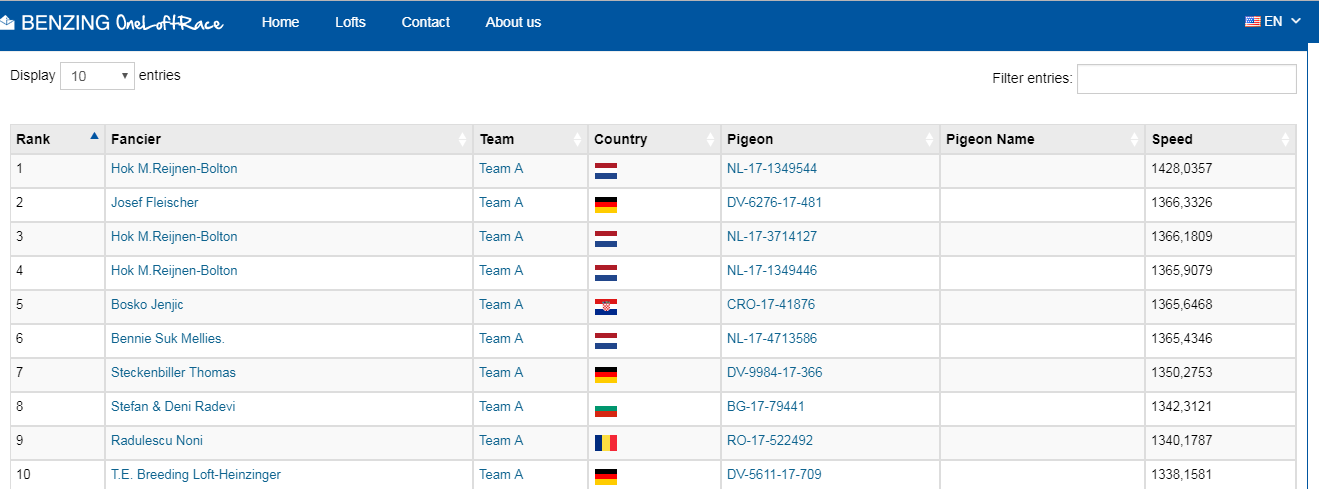Click the Filter entries text box

click(1186, 79)
